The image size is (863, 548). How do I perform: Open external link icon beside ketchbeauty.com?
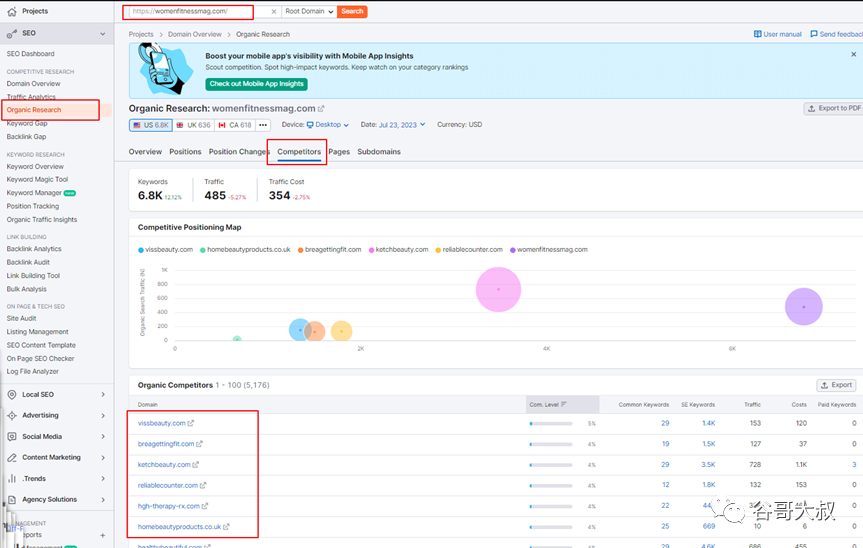(195, 465)
